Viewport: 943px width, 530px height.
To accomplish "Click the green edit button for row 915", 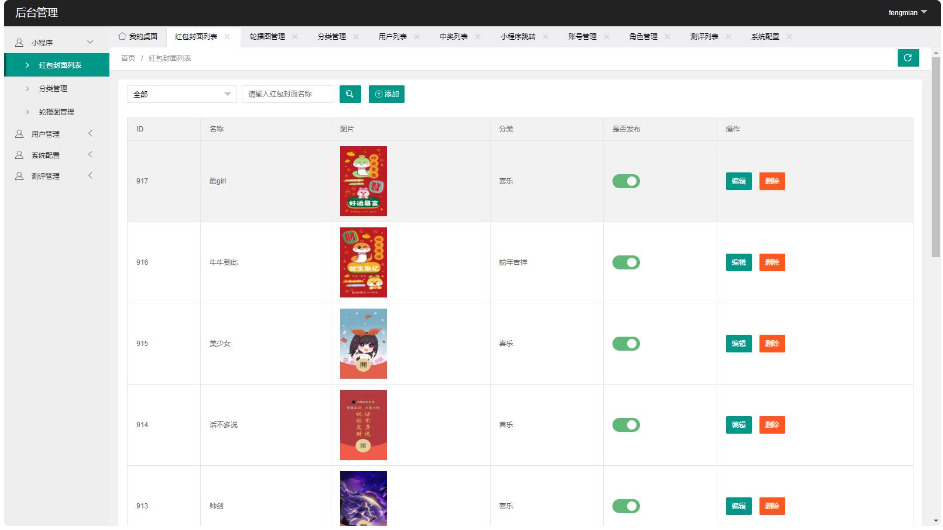I will tap(739, 344).
